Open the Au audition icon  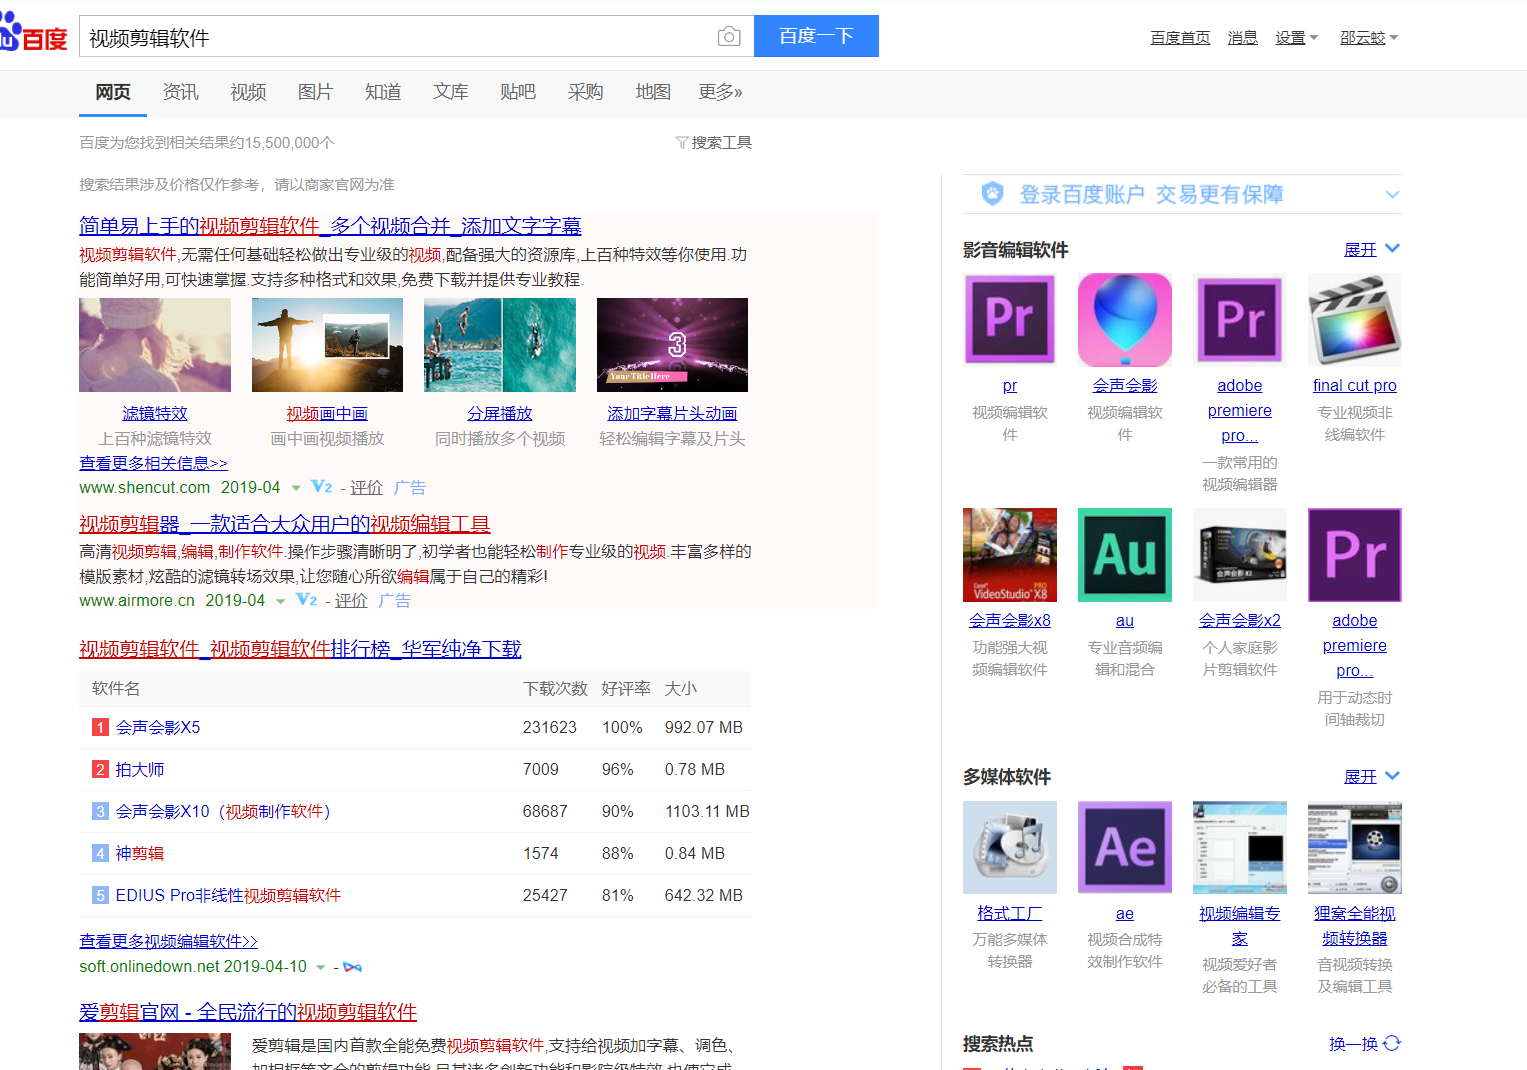[1124, 555]
